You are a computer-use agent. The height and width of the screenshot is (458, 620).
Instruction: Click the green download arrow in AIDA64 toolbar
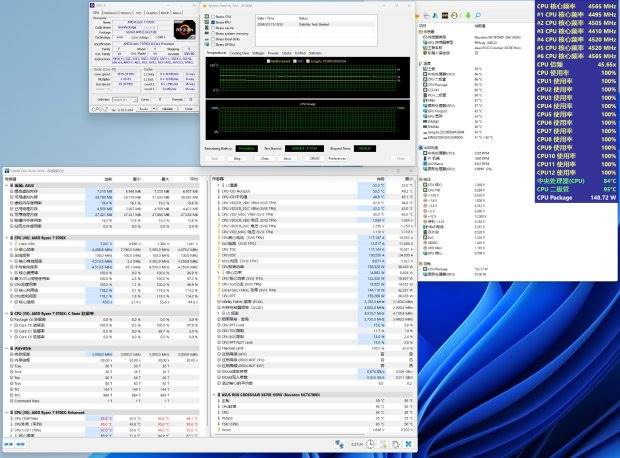[468, 15]
